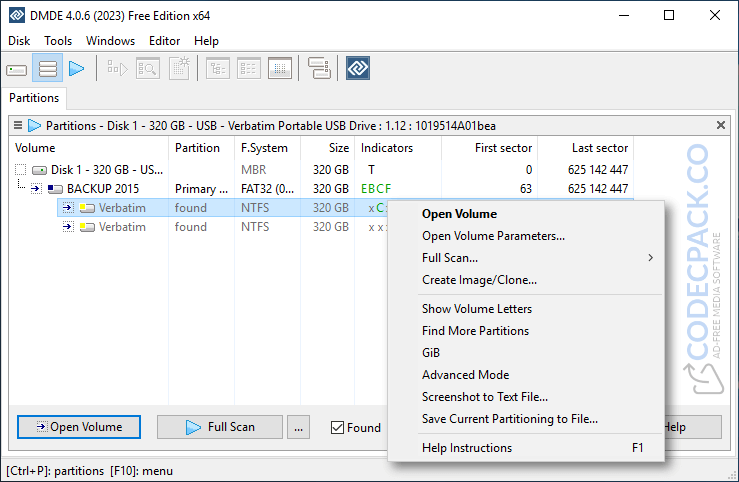Click the cascade windows toolbar icon
This screenshot has height=482, width=739.
(x=319, y=68)
